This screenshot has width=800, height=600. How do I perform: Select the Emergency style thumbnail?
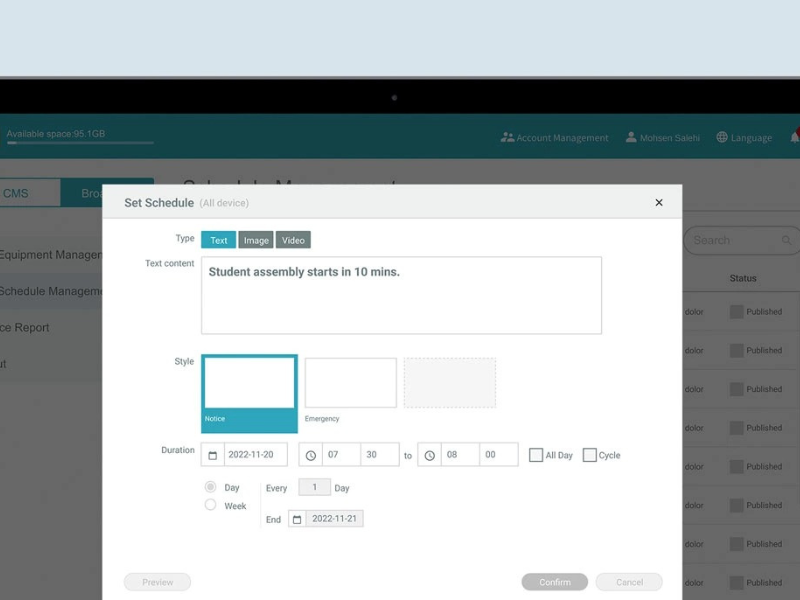coord(350,383)
